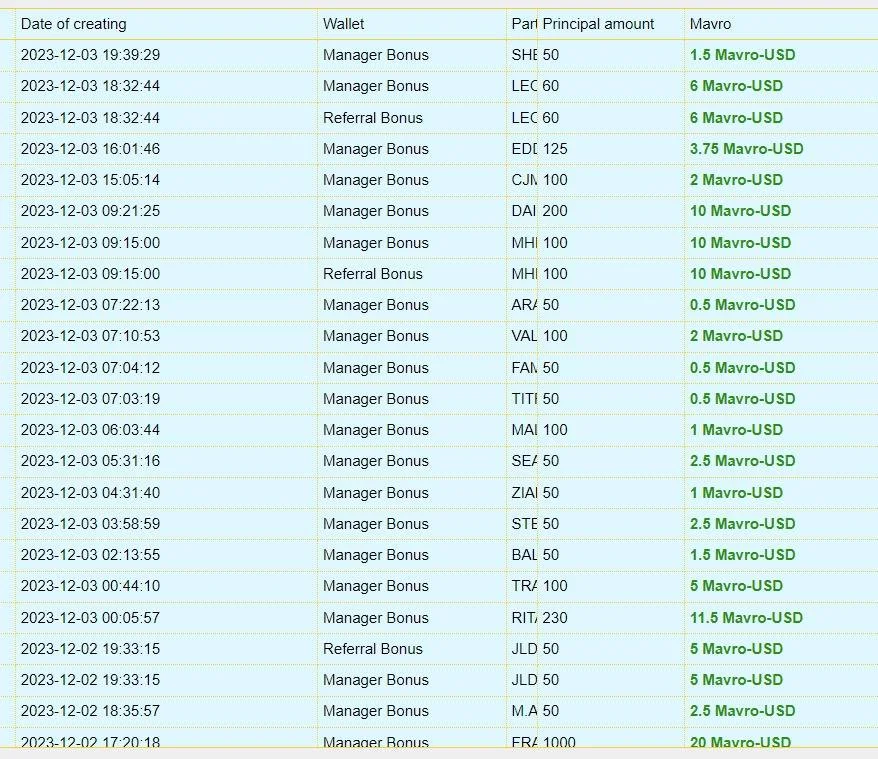The height and width of the screenshot is (759, 878).
Task: Select date cell 2023-12-03 07:22:13
Action: coord(90,305)
